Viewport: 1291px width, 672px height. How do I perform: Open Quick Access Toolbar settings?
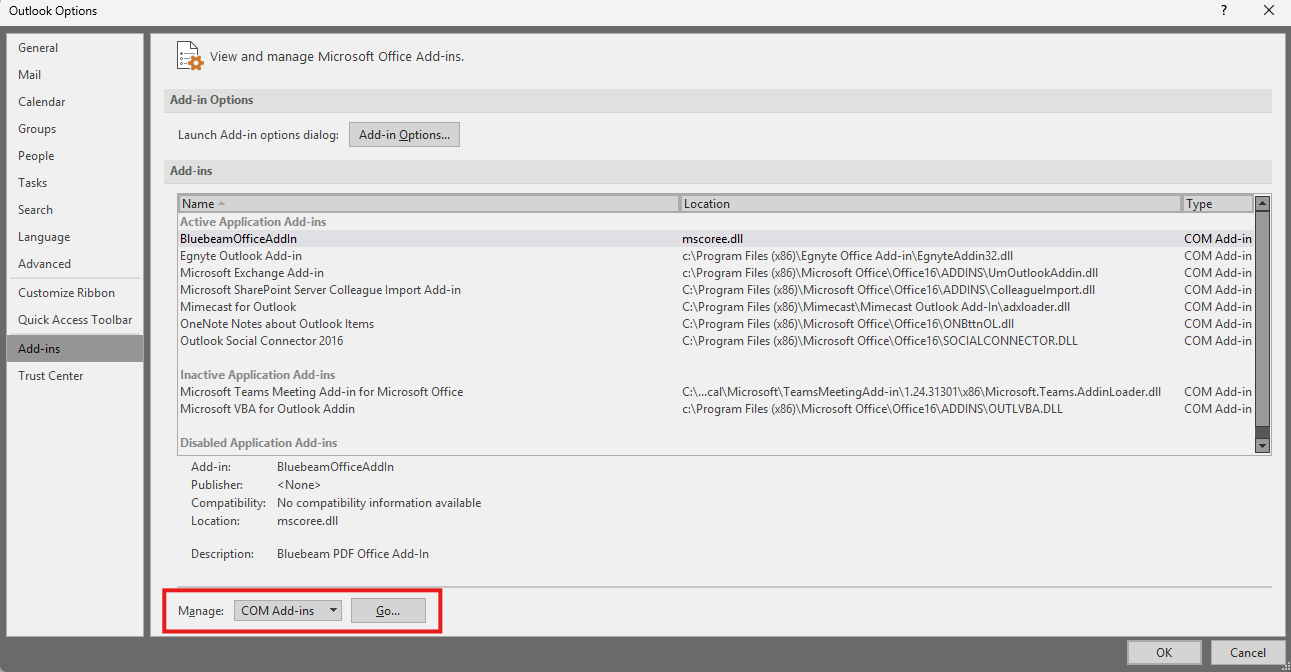click(75, 320)
